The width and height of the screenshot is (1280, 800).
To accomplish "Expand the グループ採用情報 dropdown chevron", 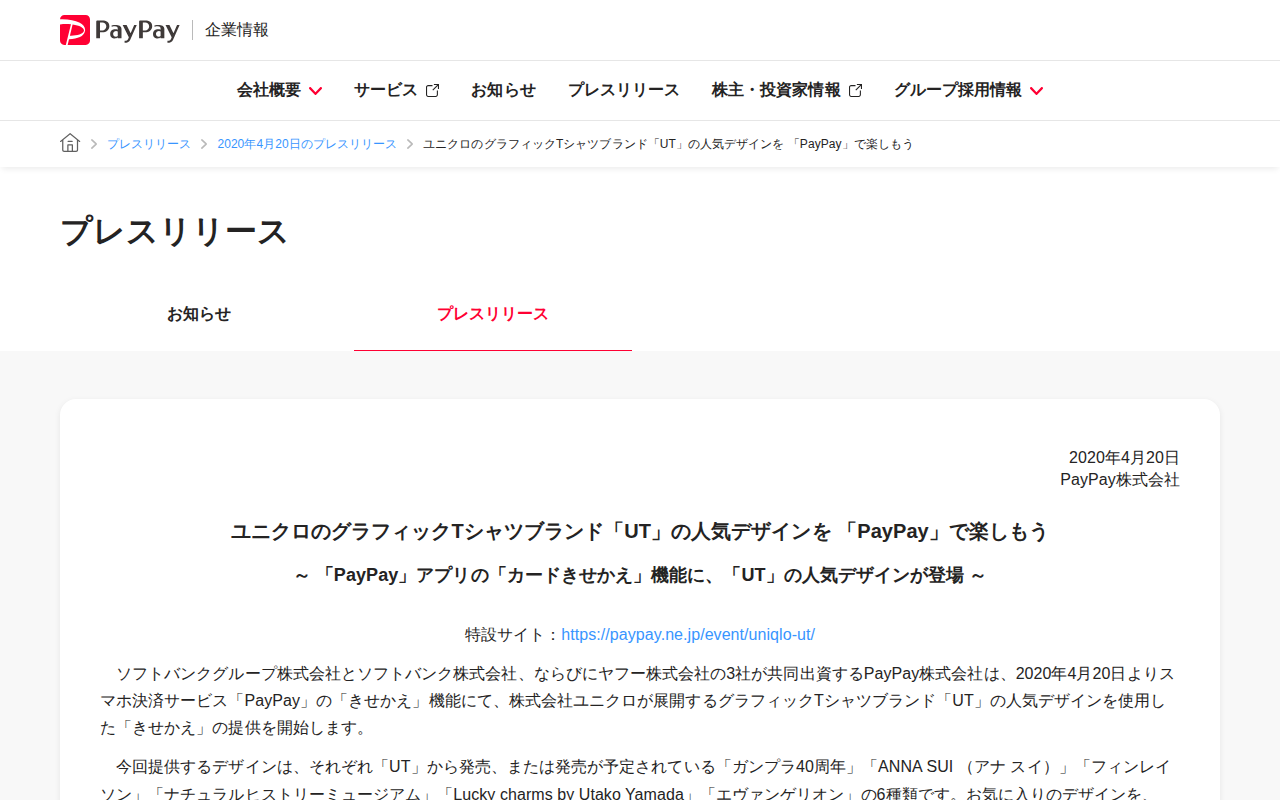I will coord(1036,91).
